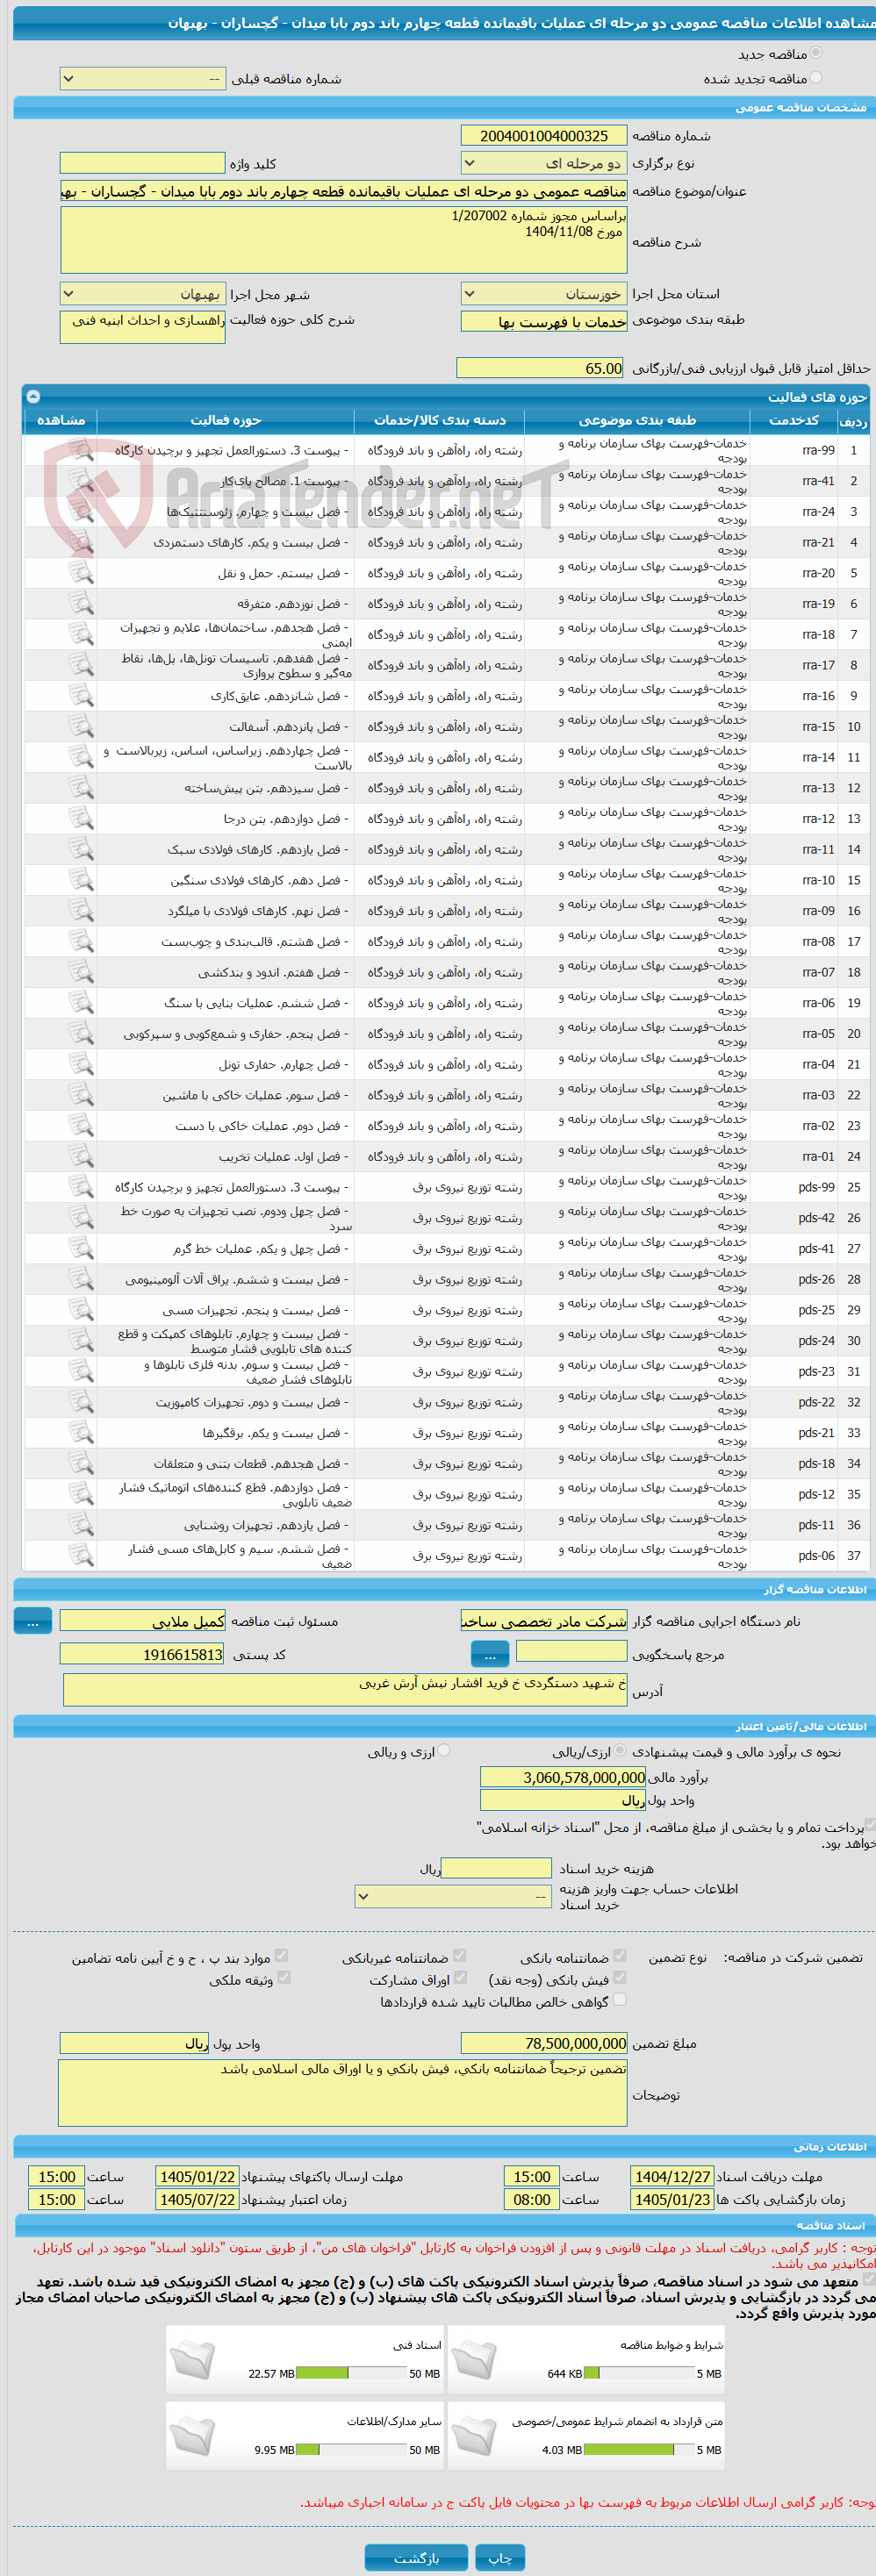Viewport: 876px width, 2576px height.
Task: Click اسناد فنی size progress bar
Action: [x=351, y=2373]
